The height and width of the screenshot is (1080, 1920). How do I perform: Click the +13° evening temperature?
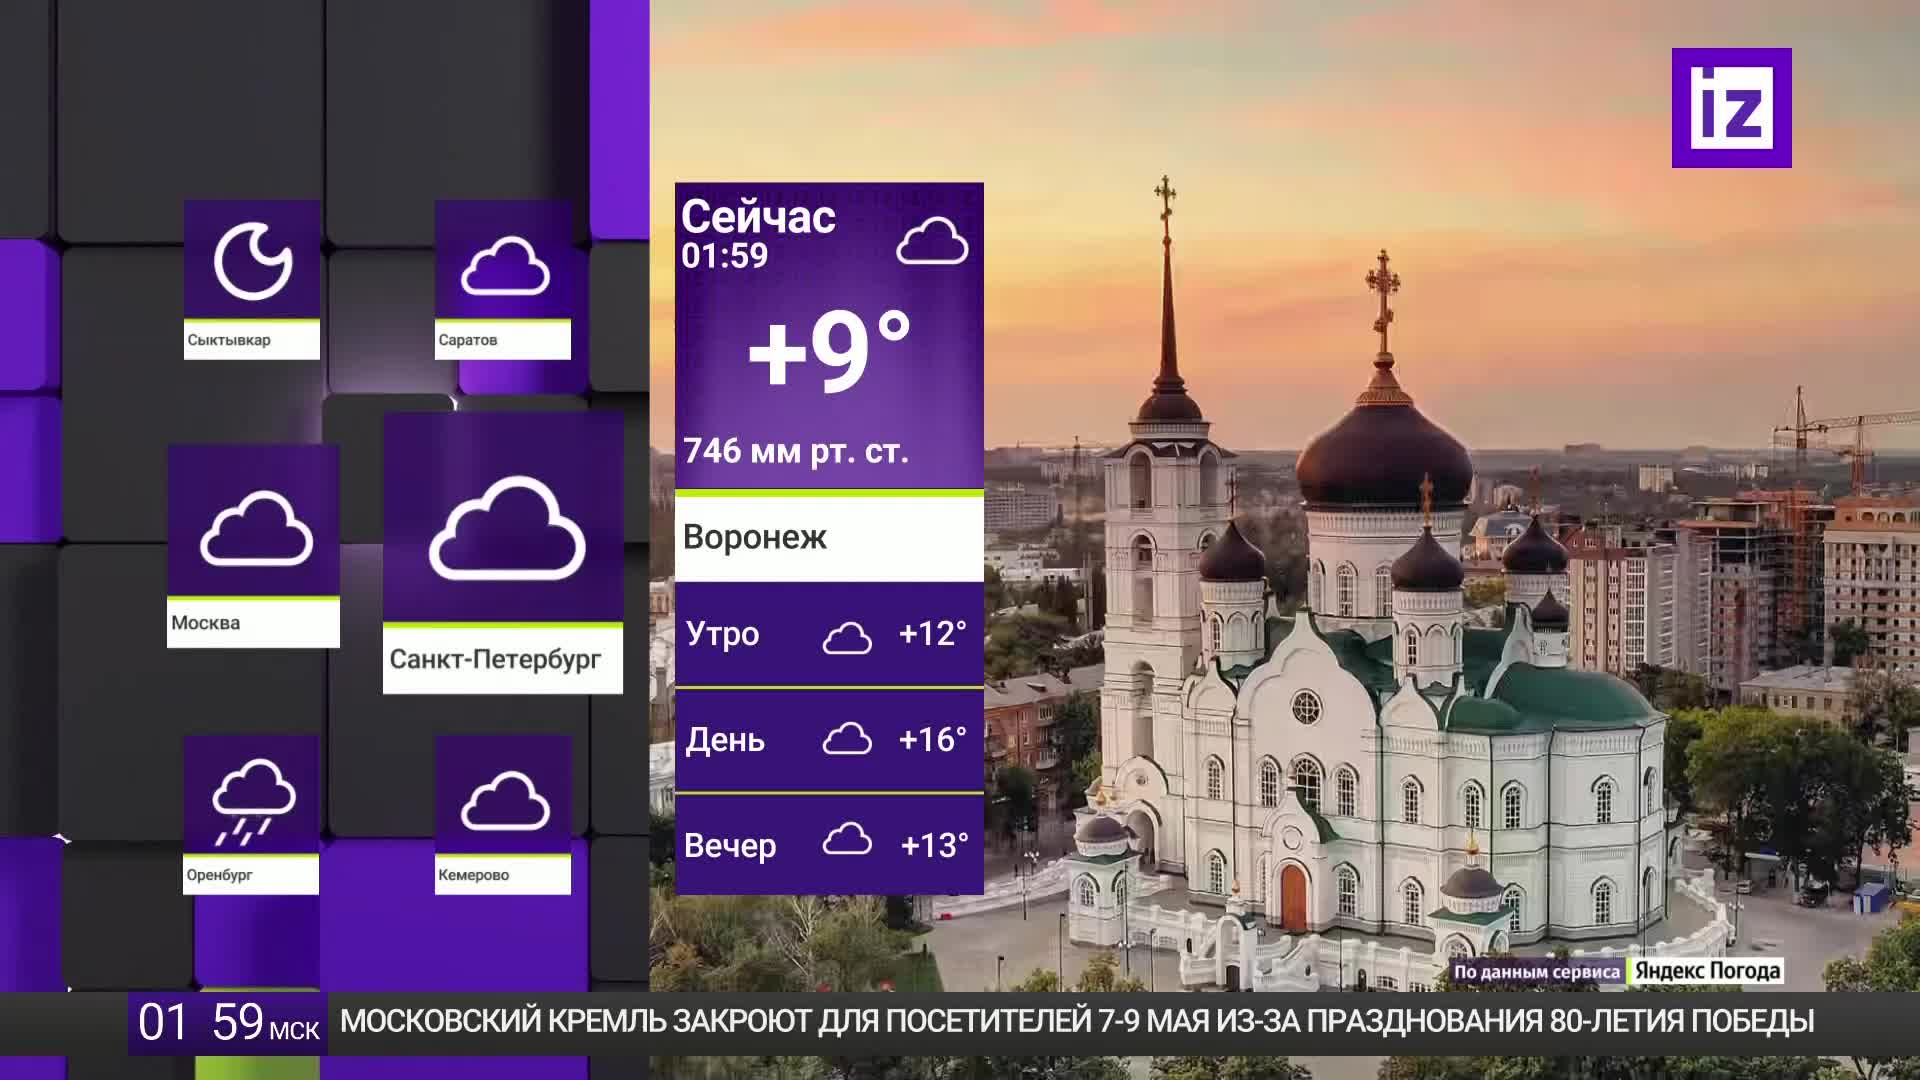[934, 846]
